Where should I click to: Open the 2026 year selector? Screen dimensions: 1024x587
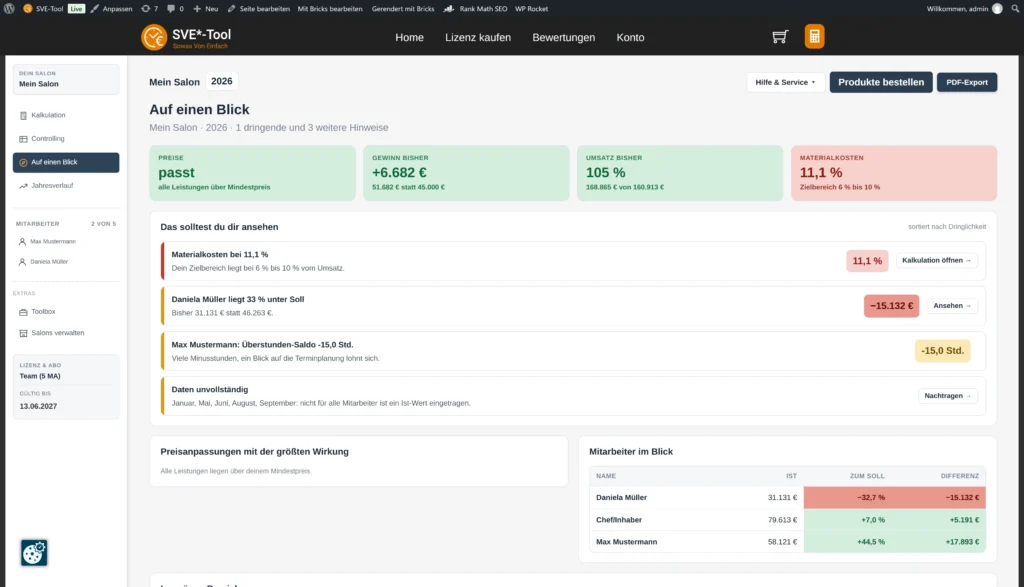point(221,82)
